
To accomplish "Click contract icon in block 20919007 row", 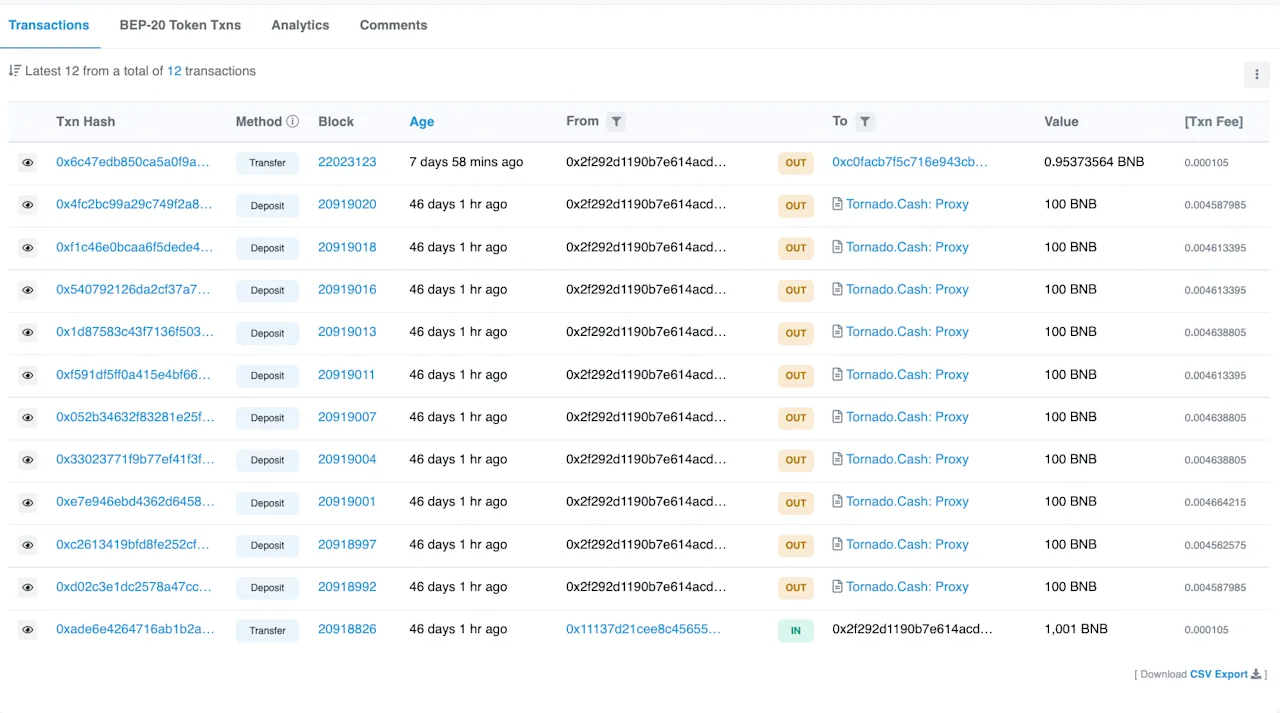I will tap(838, 417).
